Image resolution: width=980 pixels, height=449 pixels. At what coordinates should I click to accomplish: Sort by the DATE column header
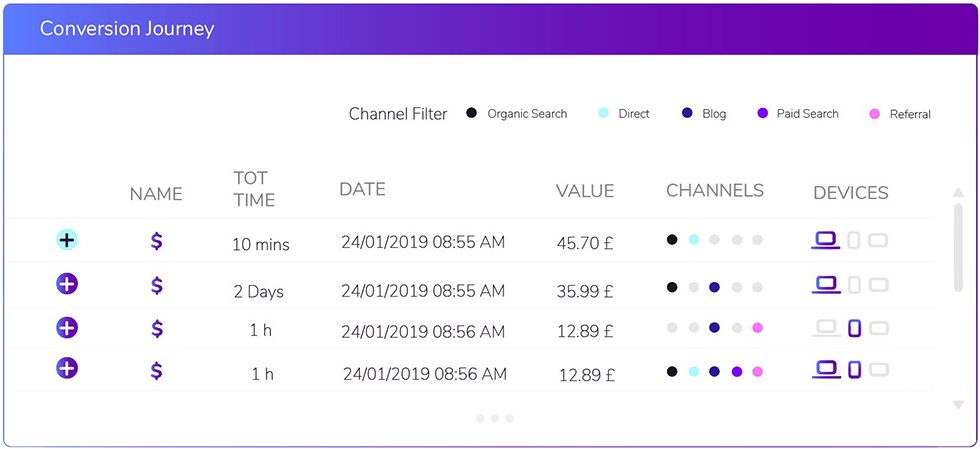(x=362, y=189)
